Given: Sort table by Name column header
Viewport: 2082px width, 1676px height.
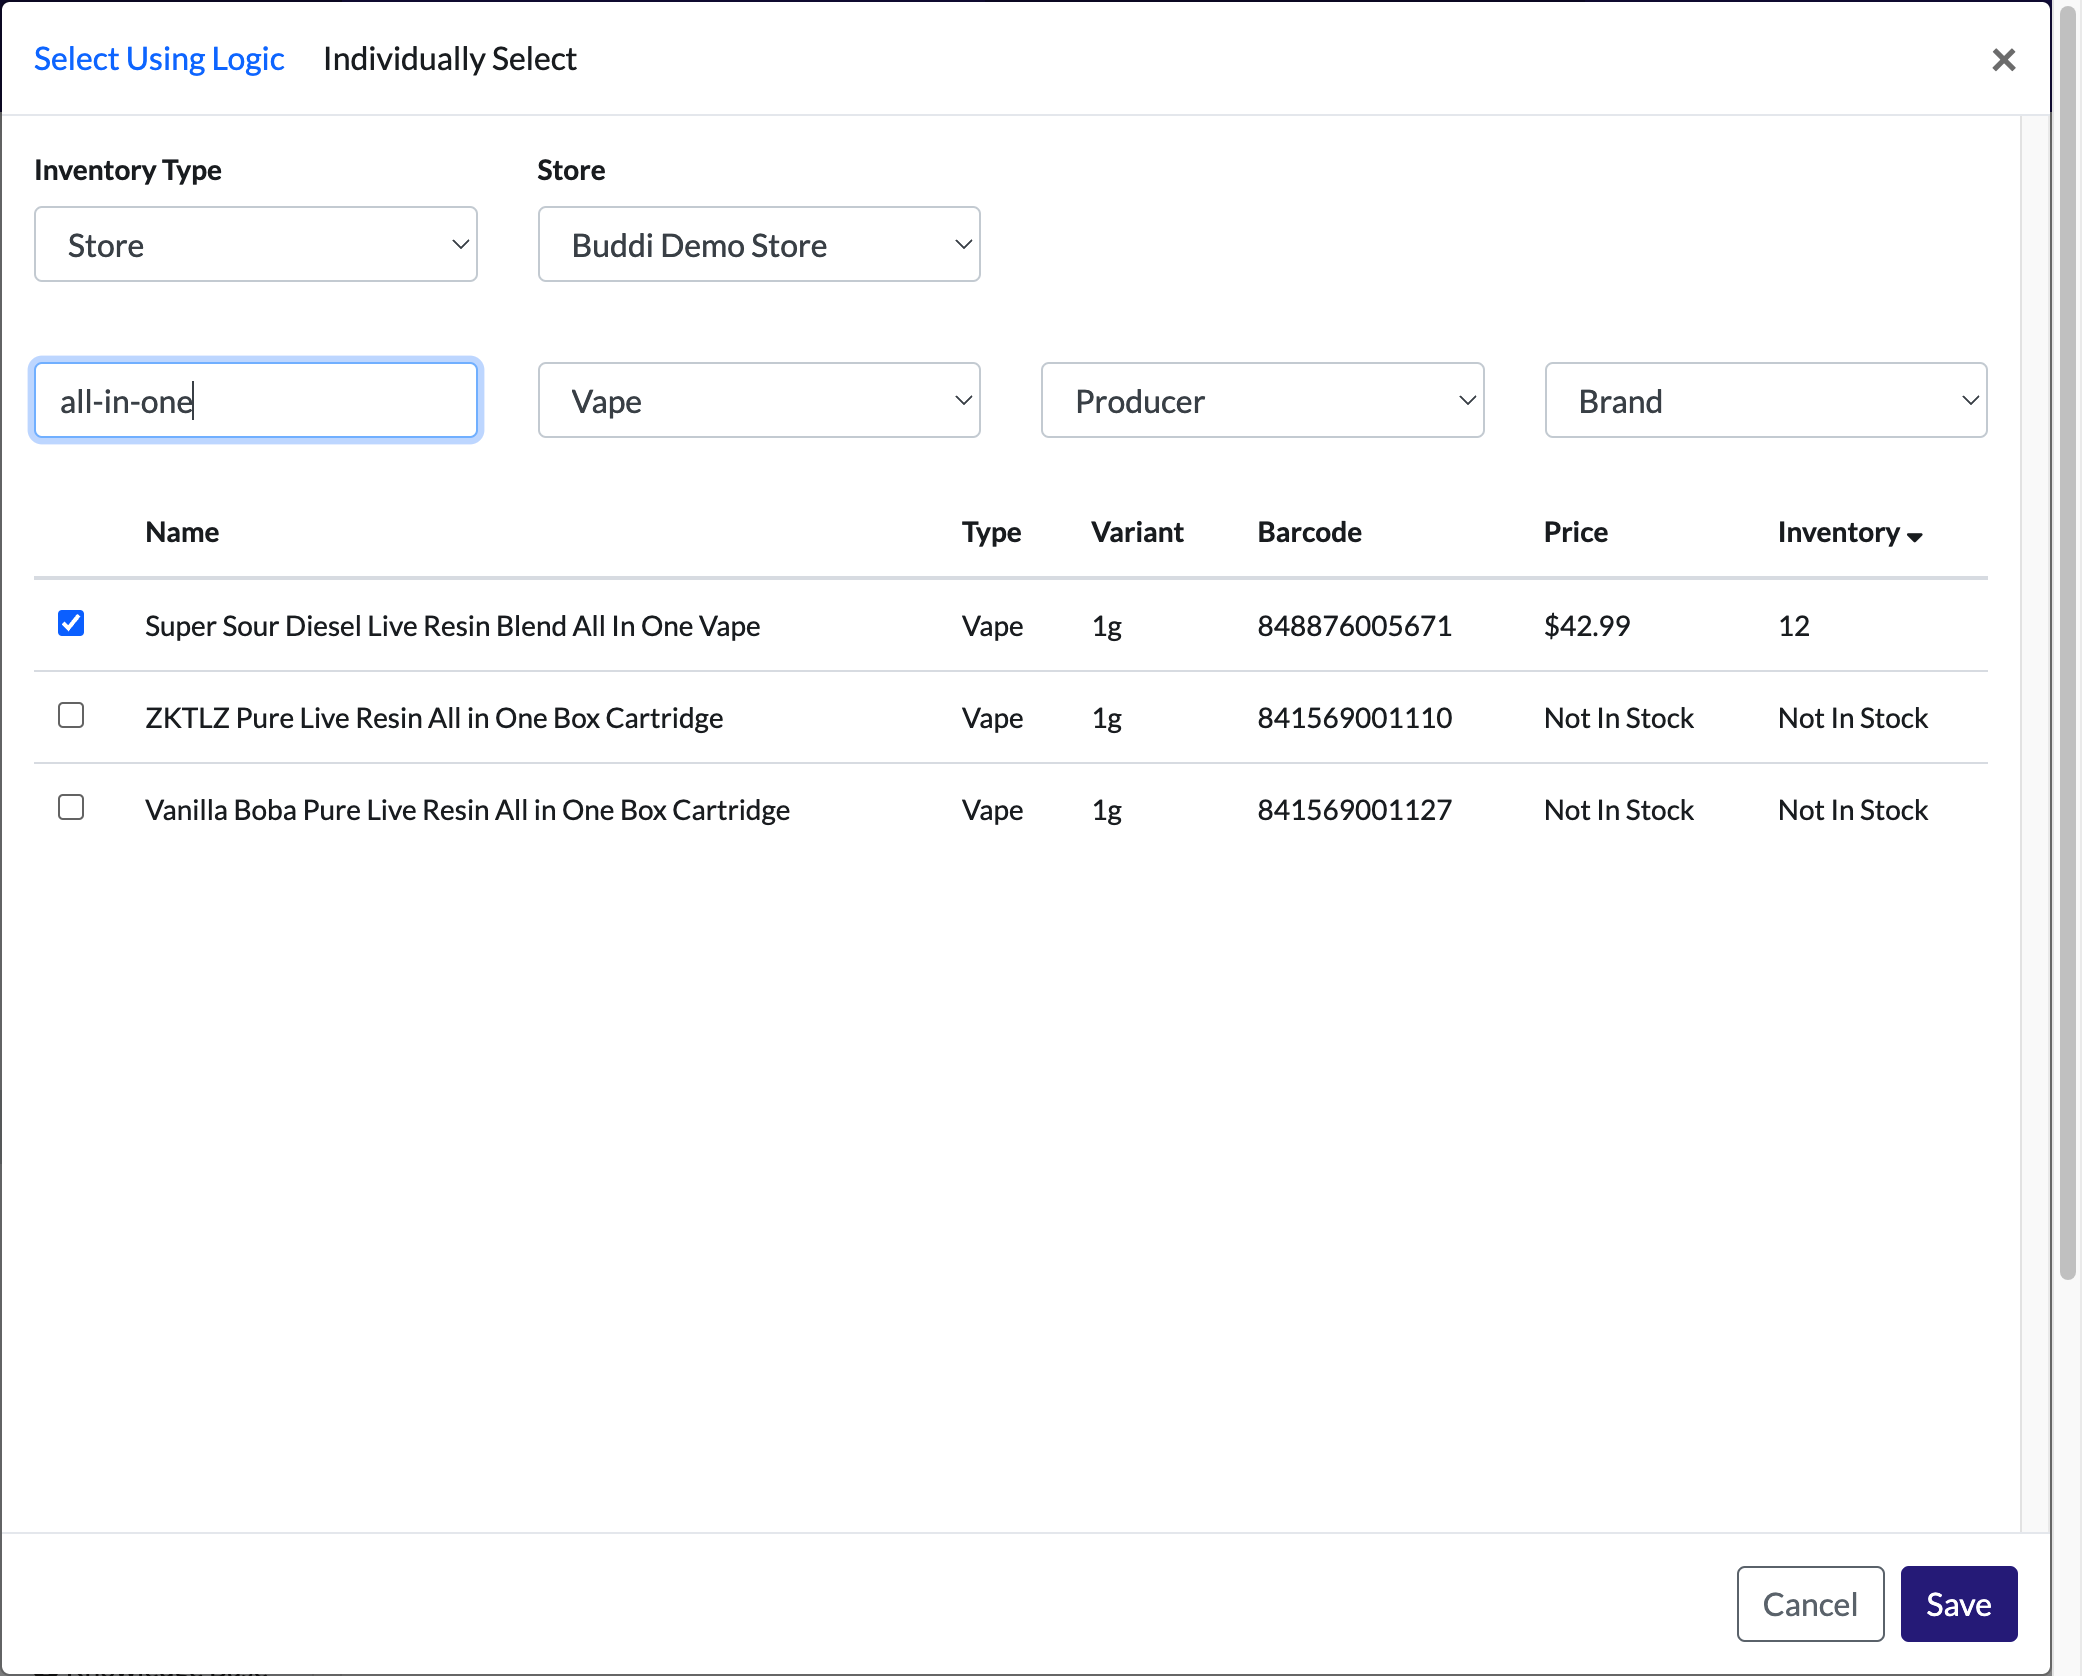Looking at the screenshot, I should click(182, 532).
